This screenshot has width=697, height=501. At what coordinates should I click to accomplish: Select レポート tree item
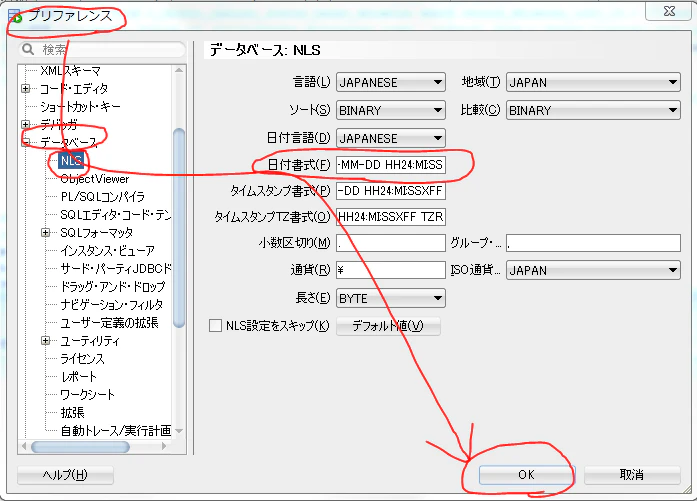(x=78, y=377)
